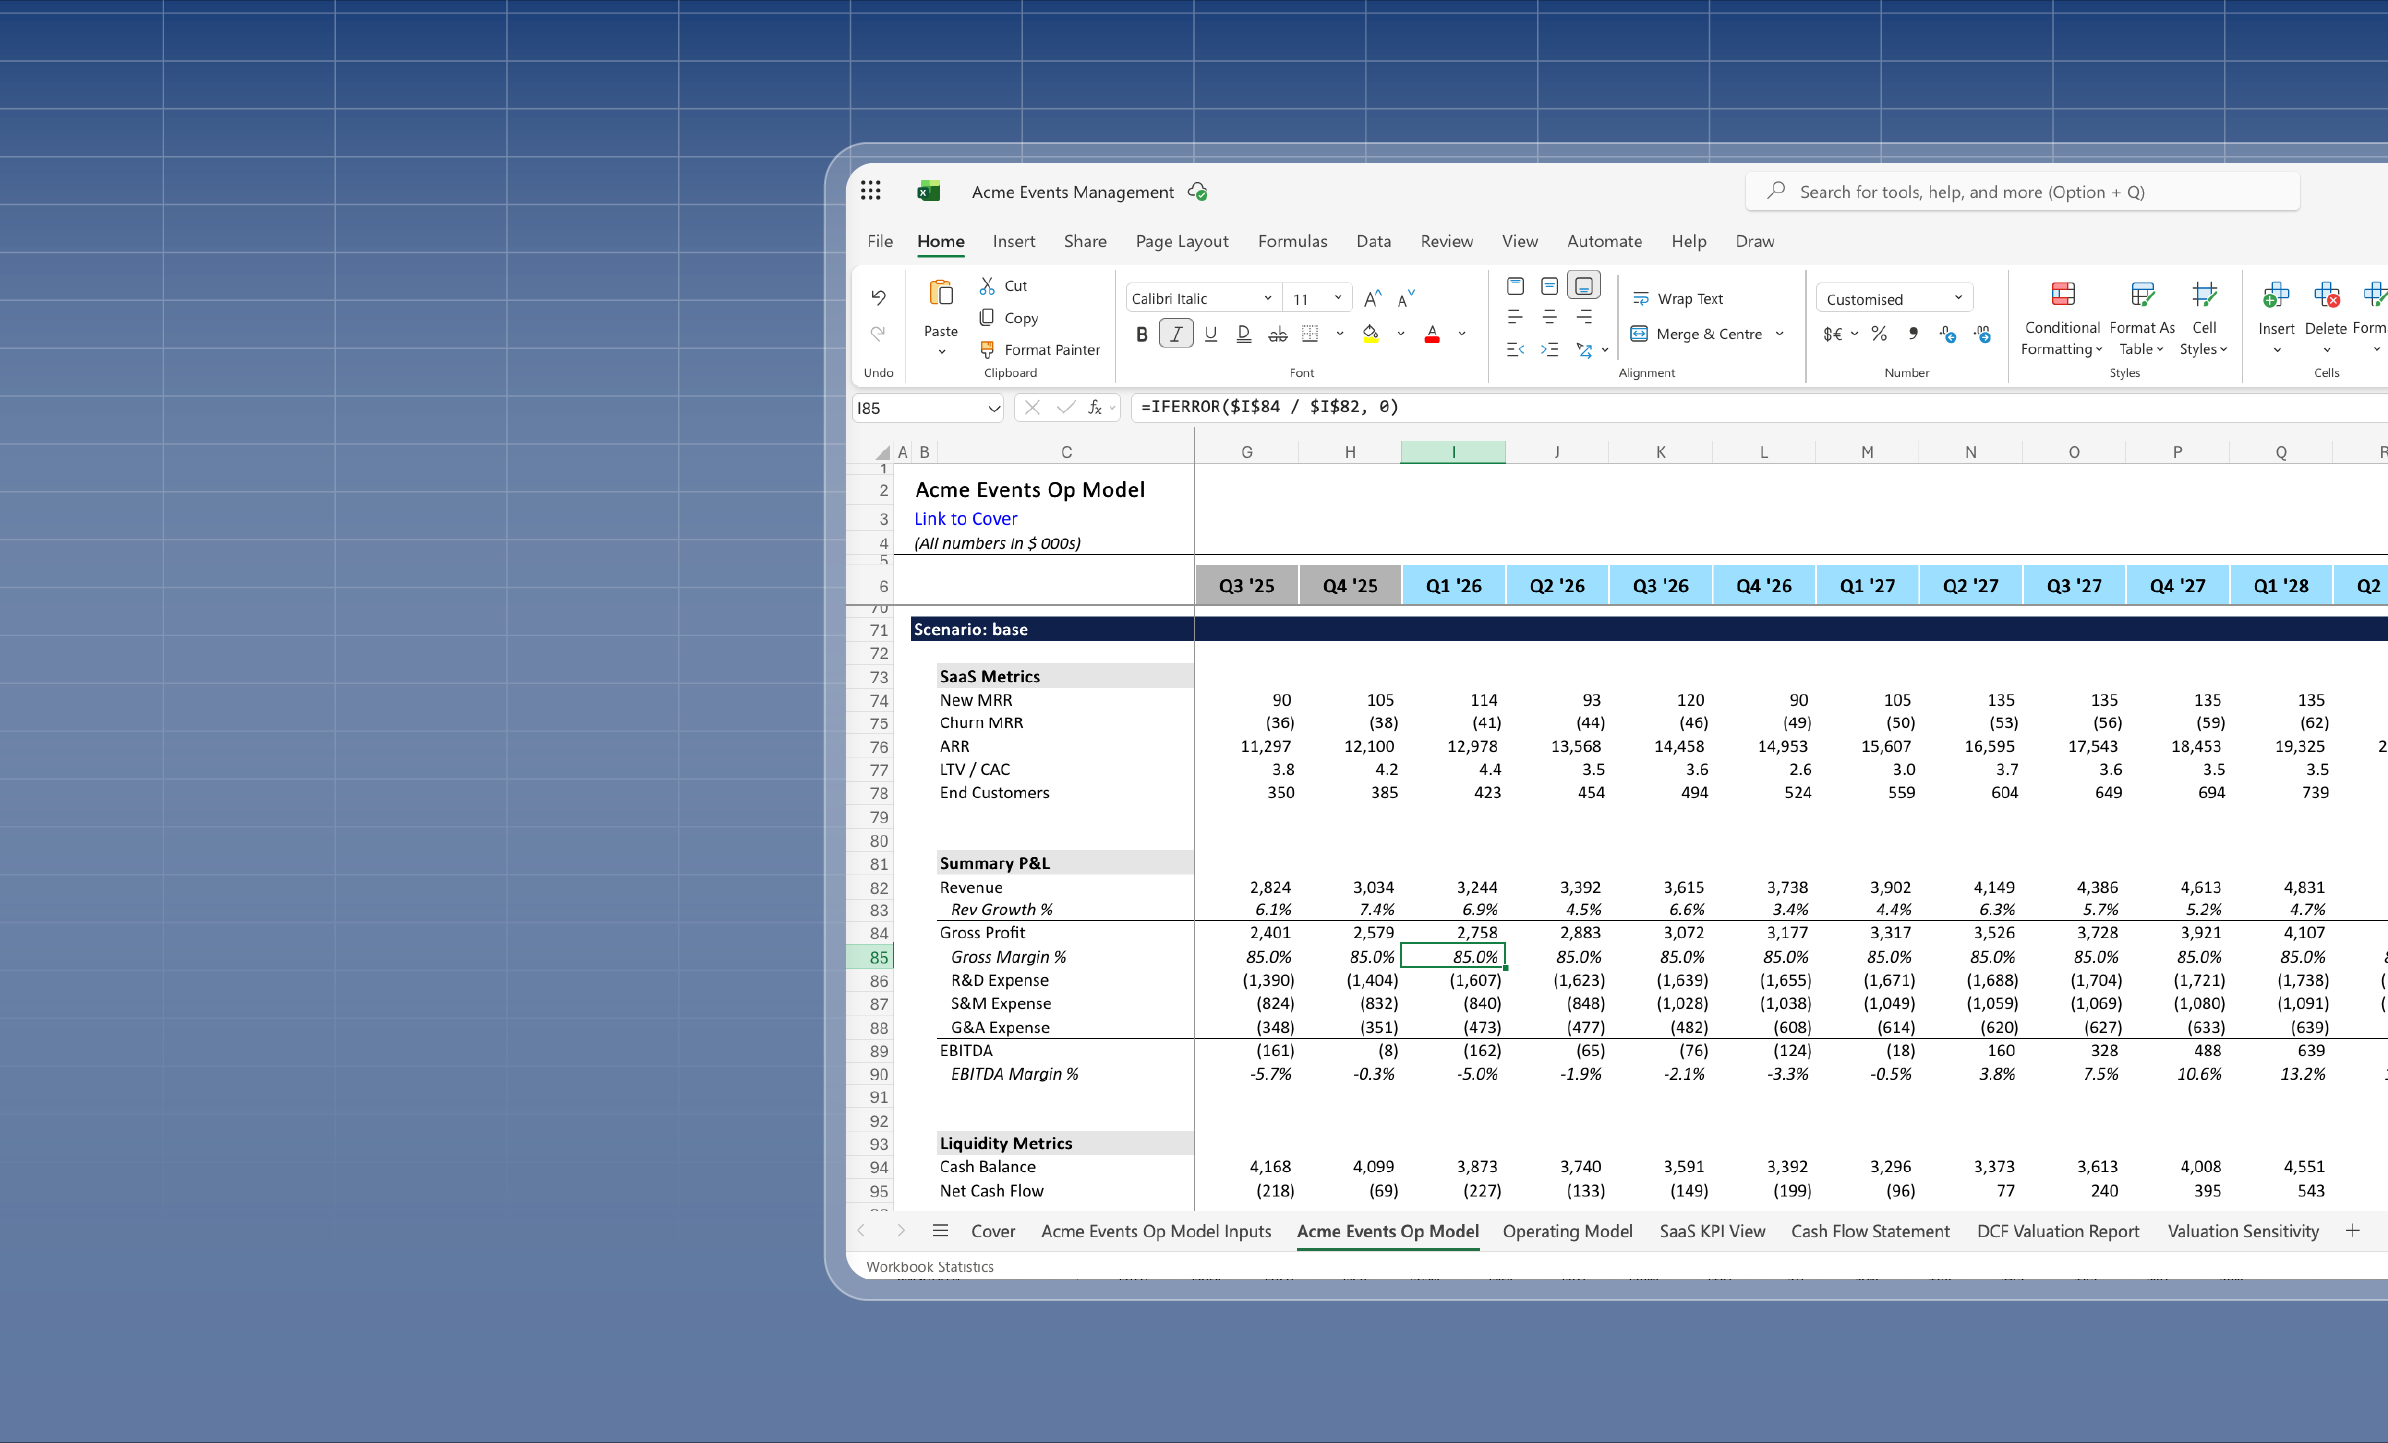Align text left
The image size is (2388, 1443).
point(1515,318)
